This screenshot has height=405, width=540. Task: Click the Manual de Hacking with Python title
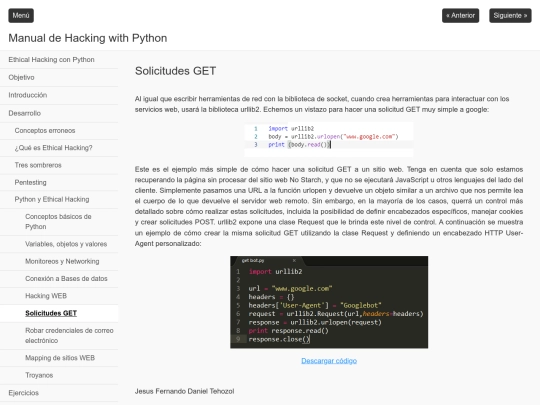pyautogui.click(x=88, y=38)
